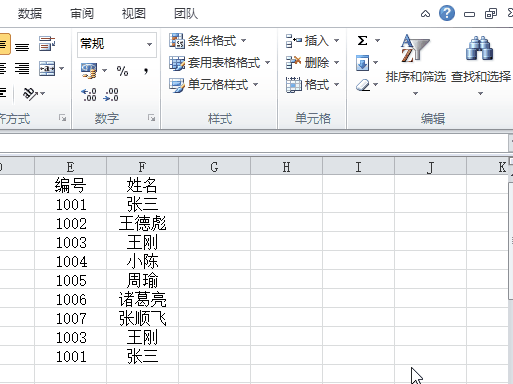Image resolution: width=513 pixels, height=384 pixels.
Task: Click the text orientation icon
Action: [x=30, y=94]
